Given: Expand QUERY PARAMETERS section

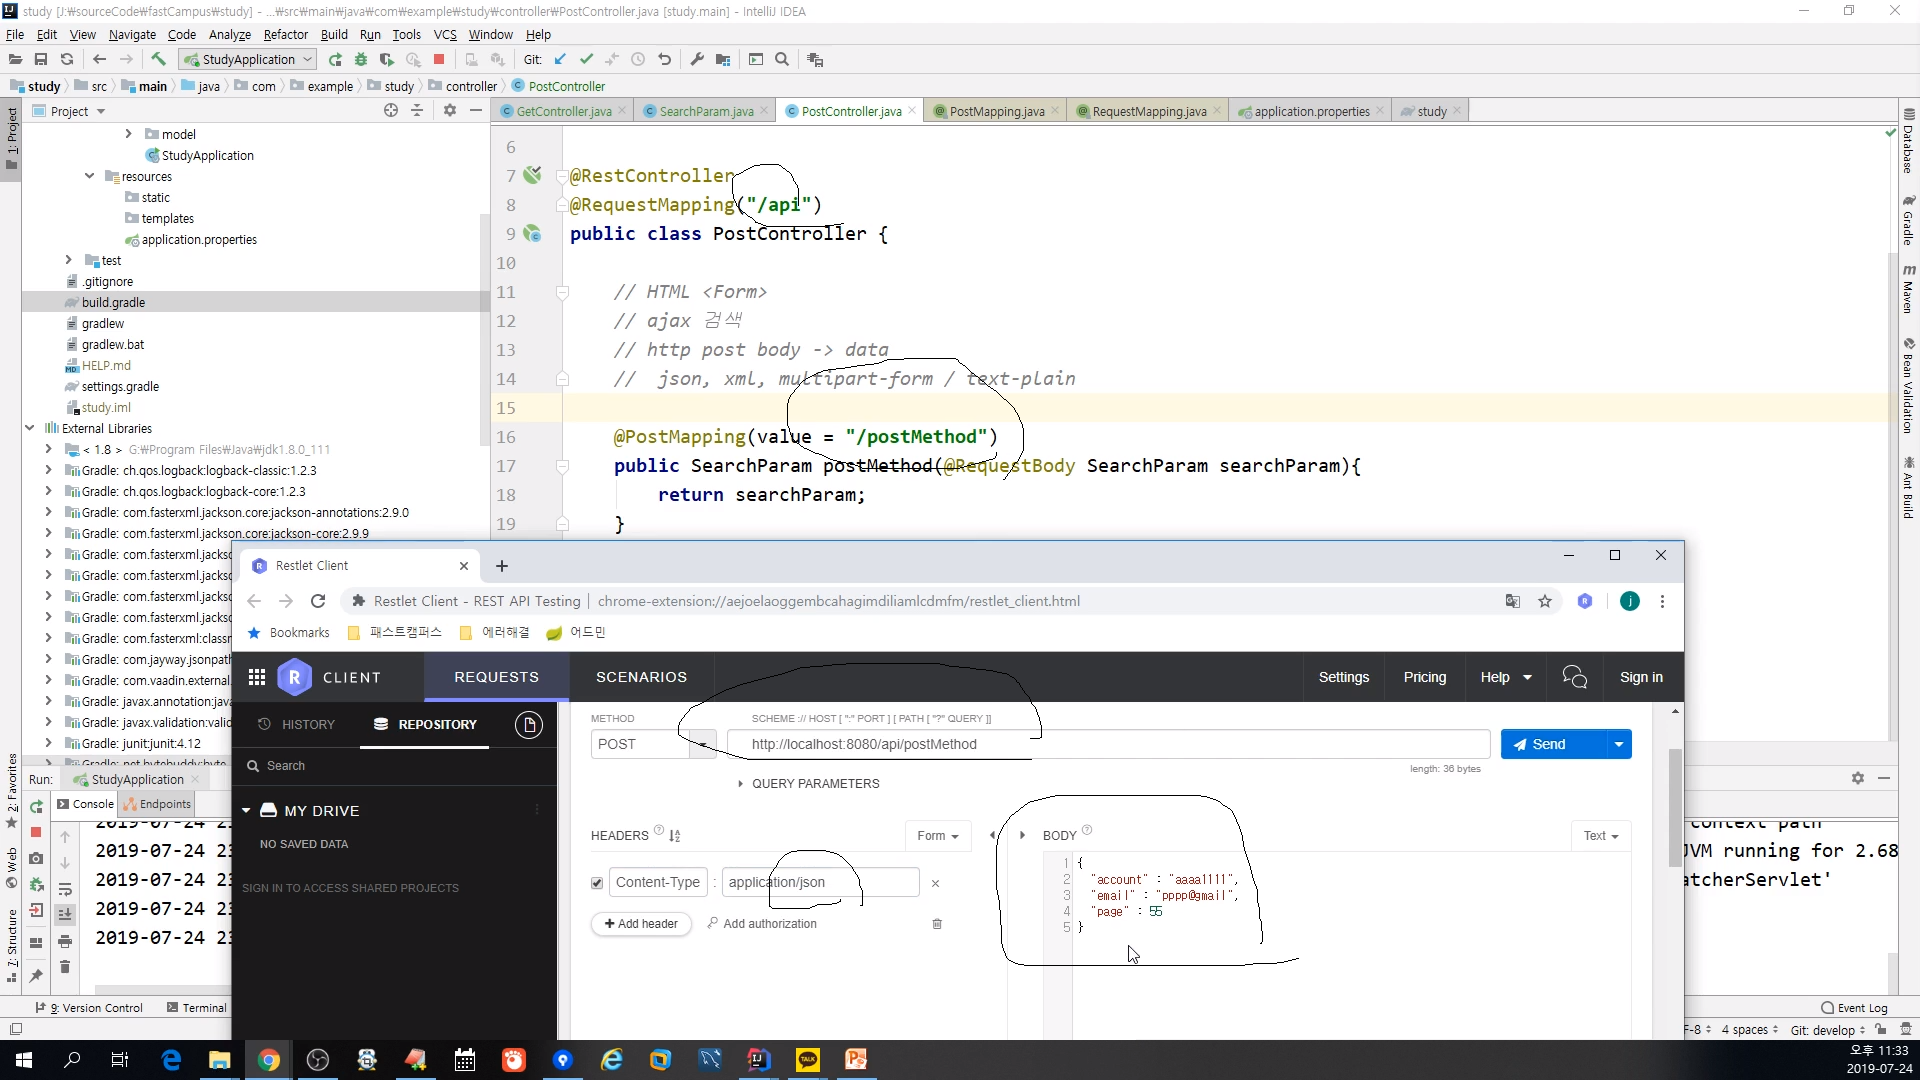Looking at the screenshot, I should click(x=740, y=784).
